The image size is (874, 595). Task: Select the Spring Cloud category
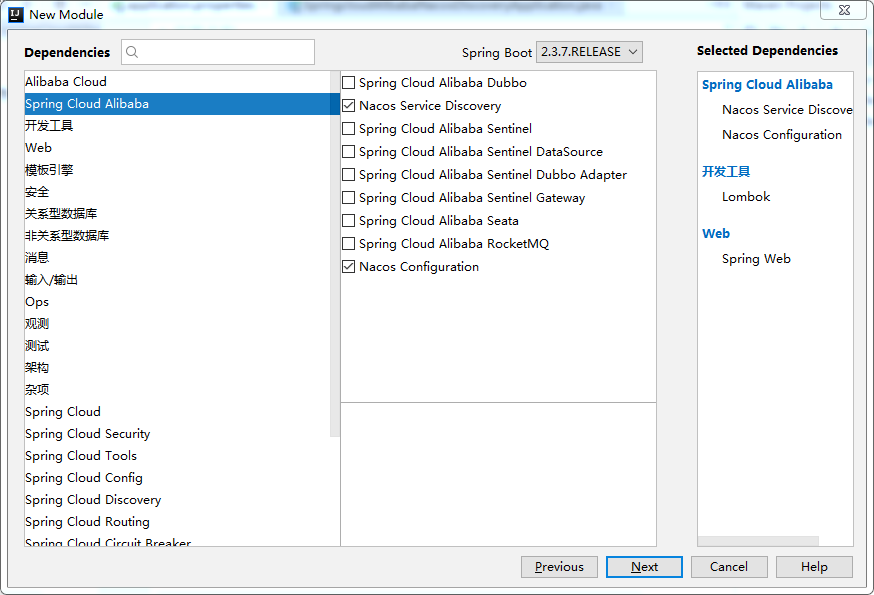[177, 412]
